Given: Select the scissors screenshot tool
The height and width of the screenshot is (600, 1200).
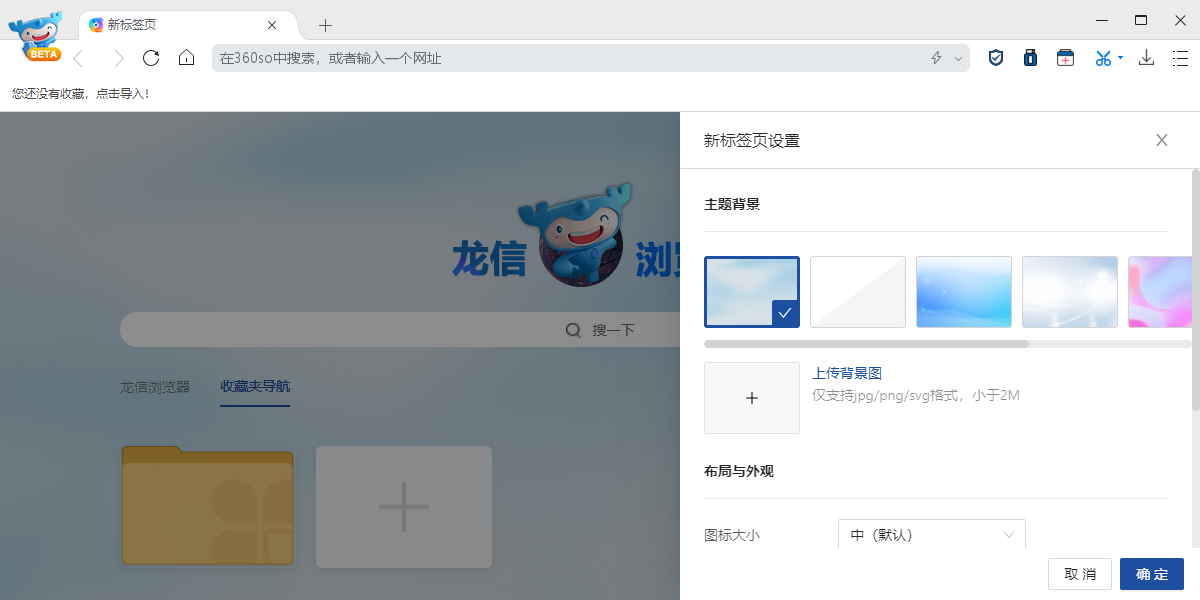Looking at the screenshot, I should coord(1100,58).
